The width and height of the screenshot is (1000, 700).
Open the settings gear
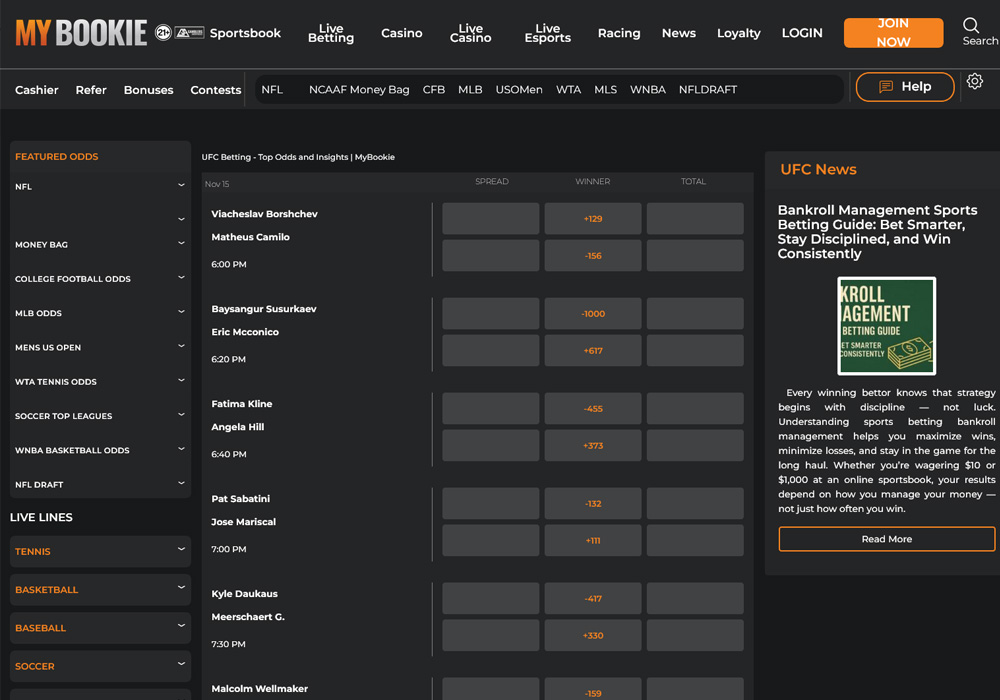pos(975,81)
